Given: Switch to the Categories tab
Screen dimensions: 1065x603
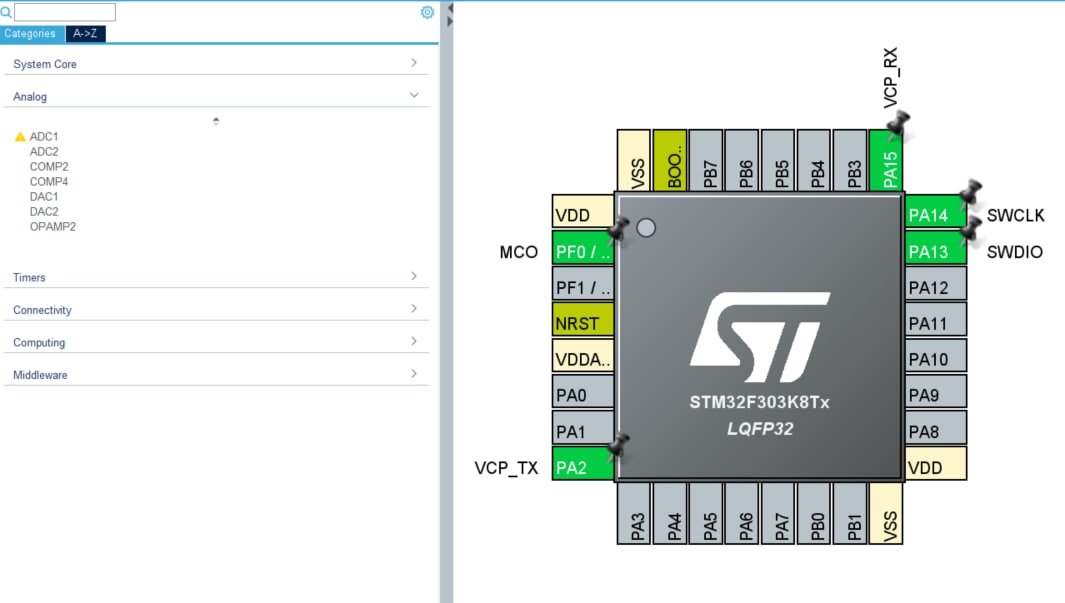Looking at the screenshot, I should pyautogui.click(x=32, y=33).
